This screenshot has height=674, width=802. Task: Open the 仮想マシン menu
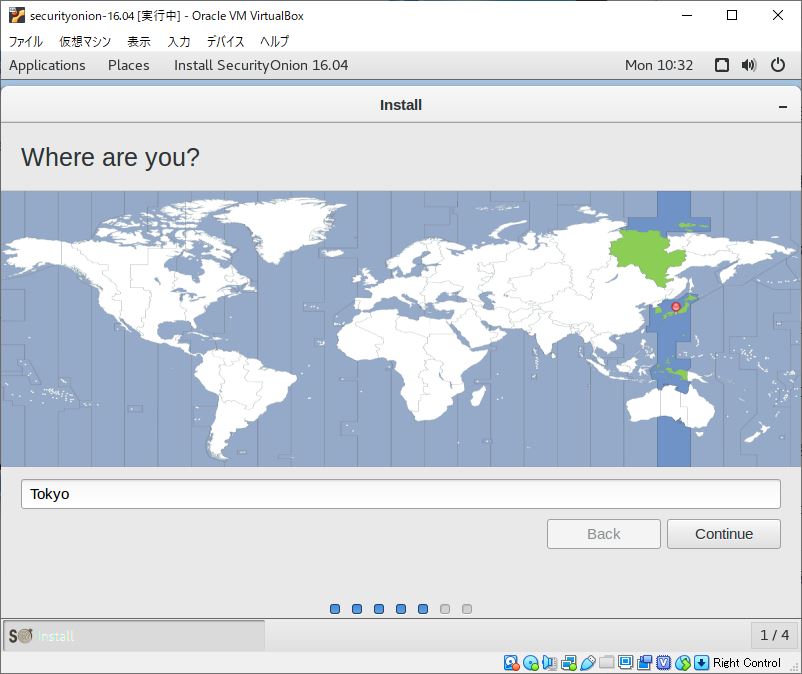click(85, 41)
